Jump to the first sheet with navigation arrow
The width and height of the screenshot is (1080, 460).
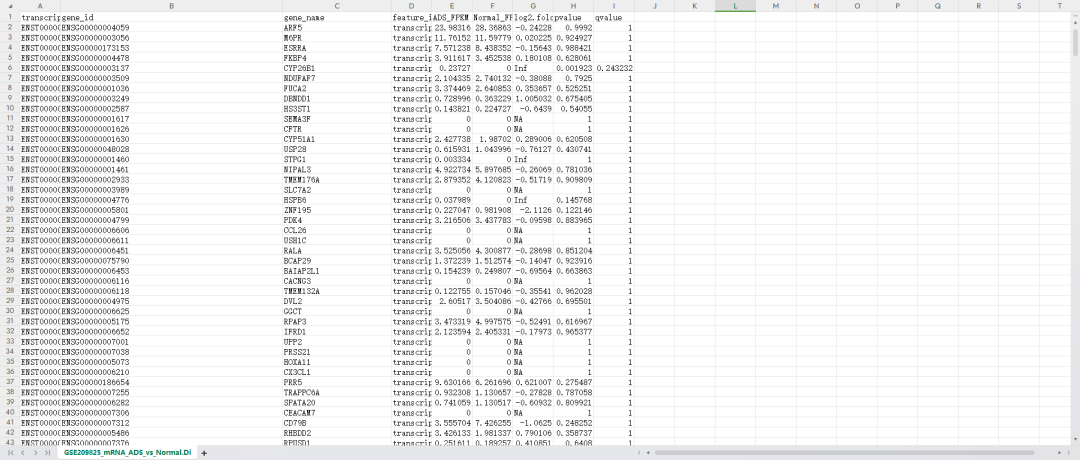(13, 453)
